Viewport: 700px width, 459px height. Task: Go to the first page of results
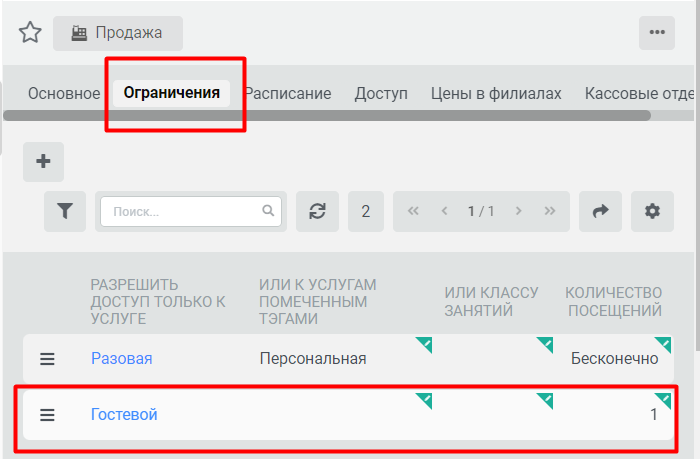click(413, 211)
